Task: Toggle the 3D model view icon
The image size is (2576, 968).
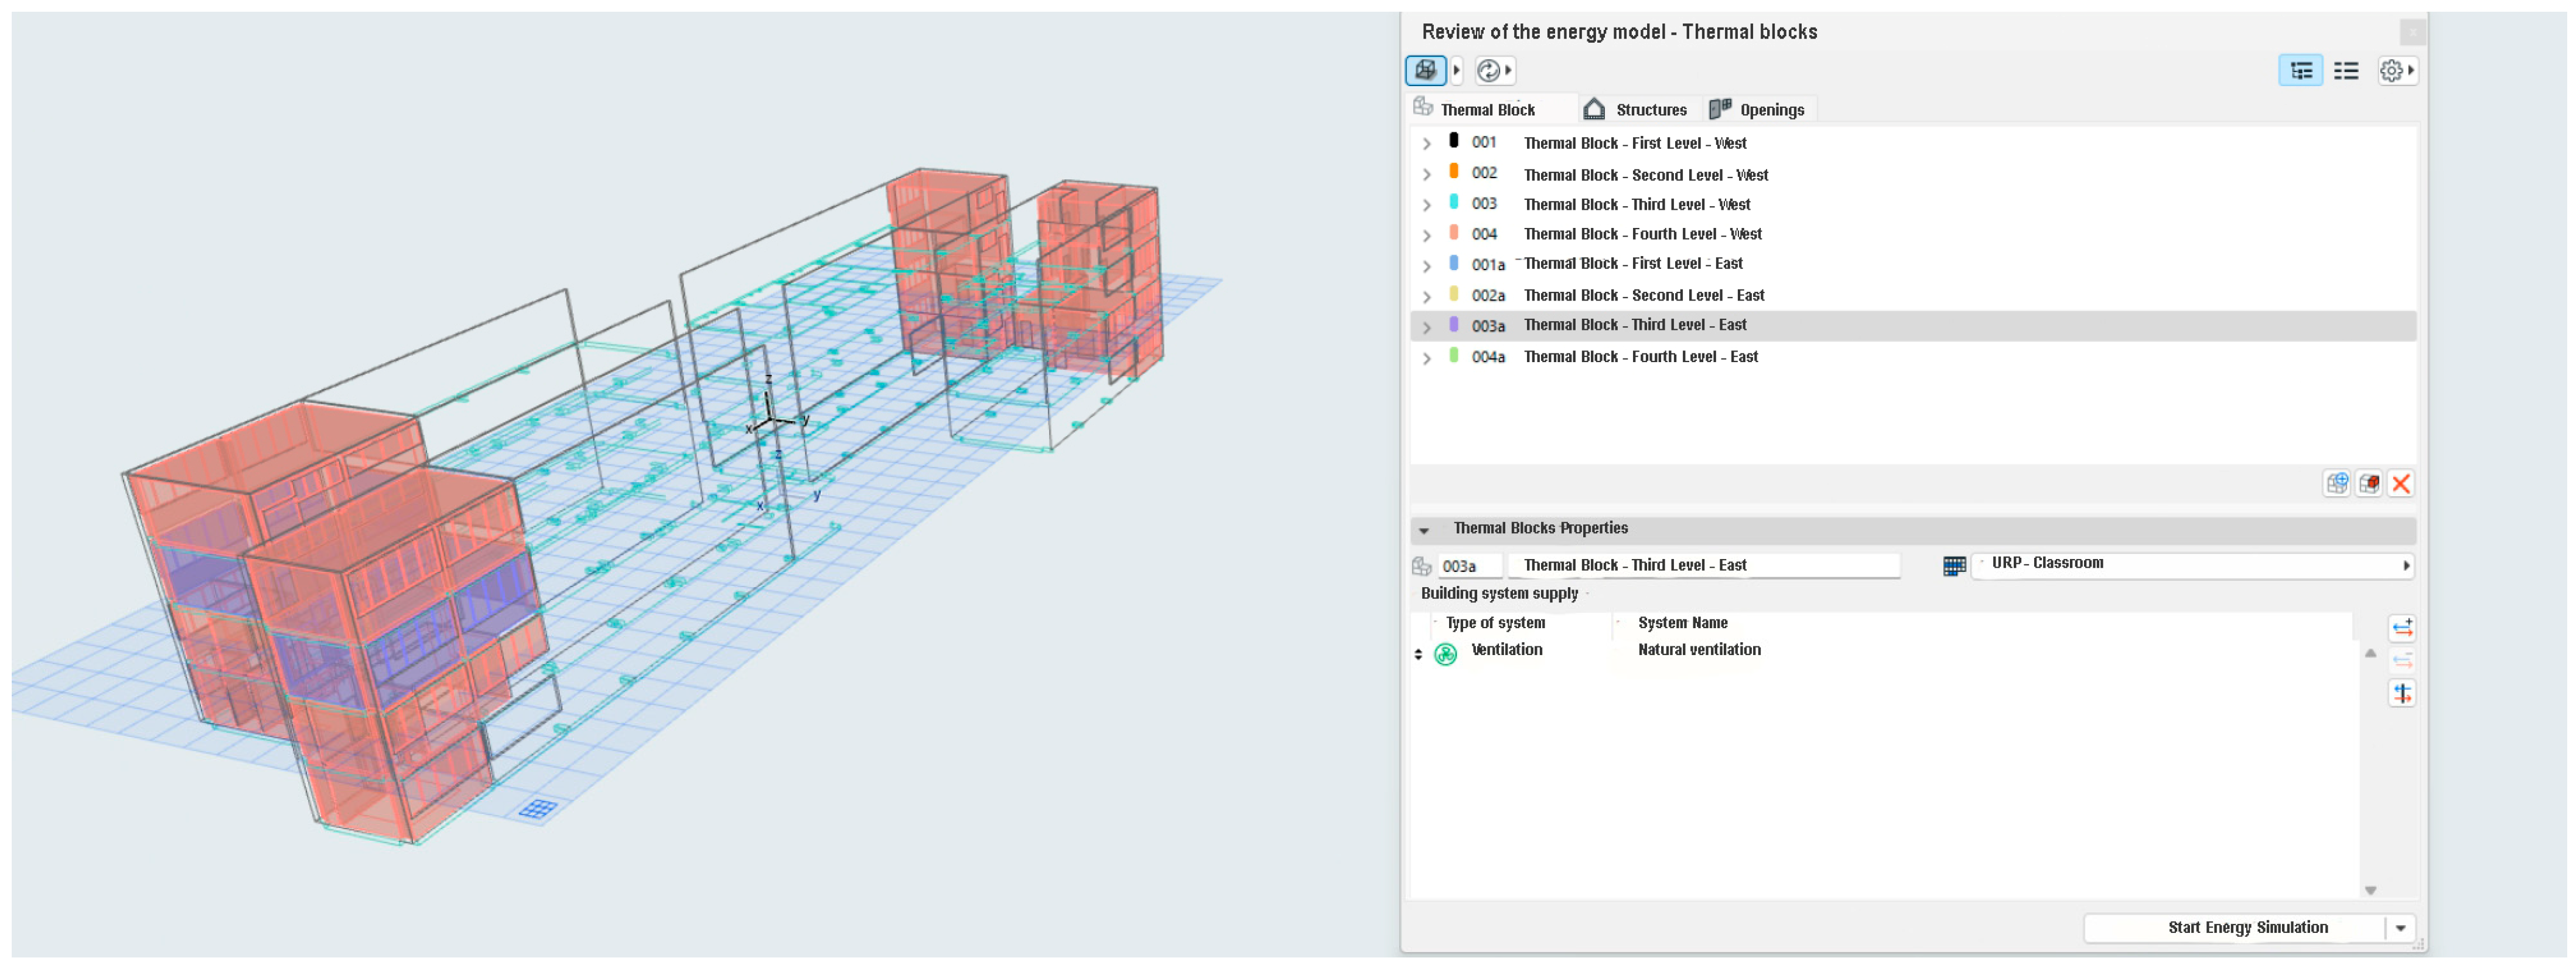Action: pyautogui.click(x=1425, y=70)
